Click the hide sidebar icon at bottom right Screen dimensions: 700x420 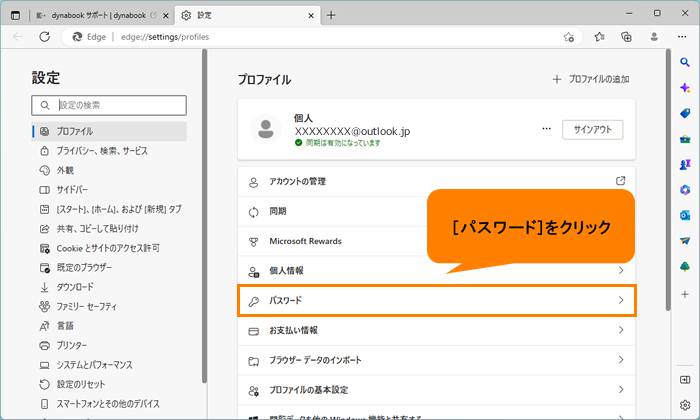[685, 380]
